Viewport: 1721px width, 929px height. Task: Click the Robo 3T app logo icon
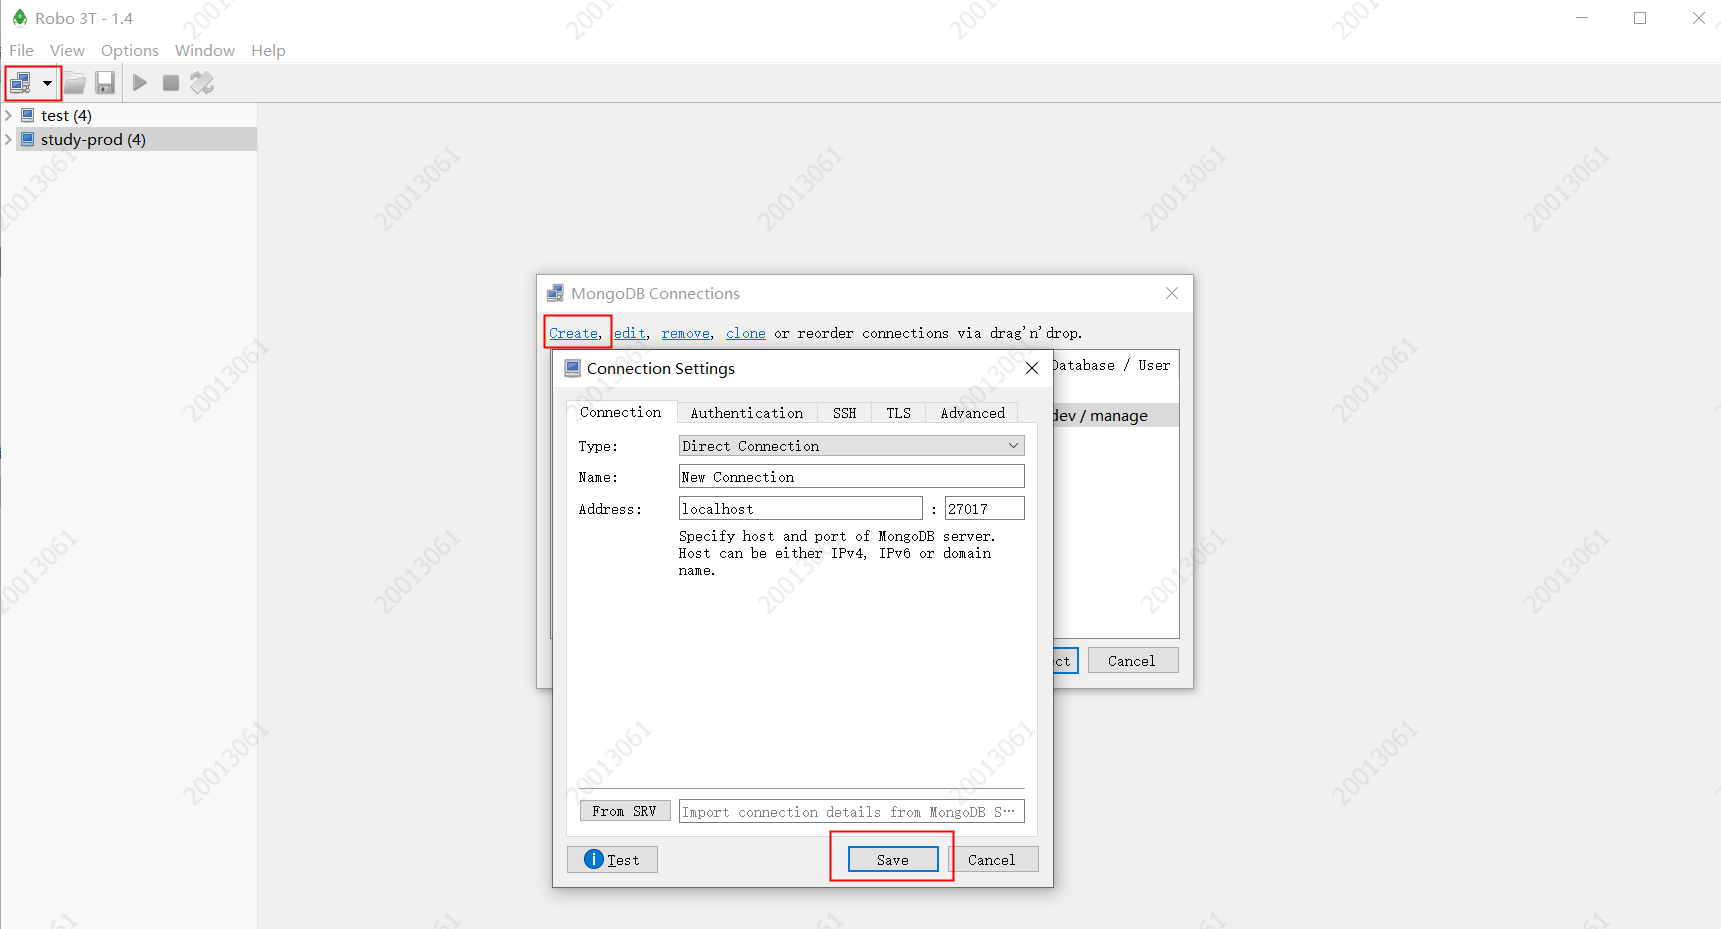[x=19, y=18]
